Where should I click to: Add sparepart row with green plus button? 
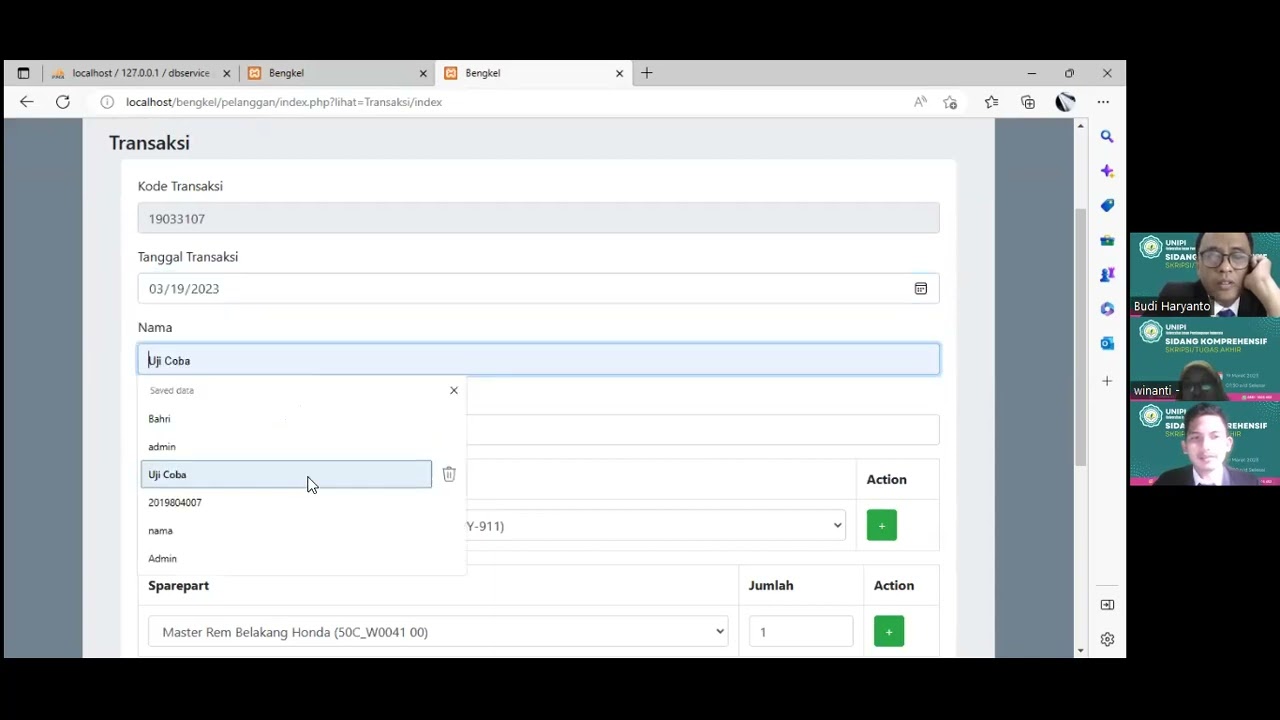coord(889,632)
